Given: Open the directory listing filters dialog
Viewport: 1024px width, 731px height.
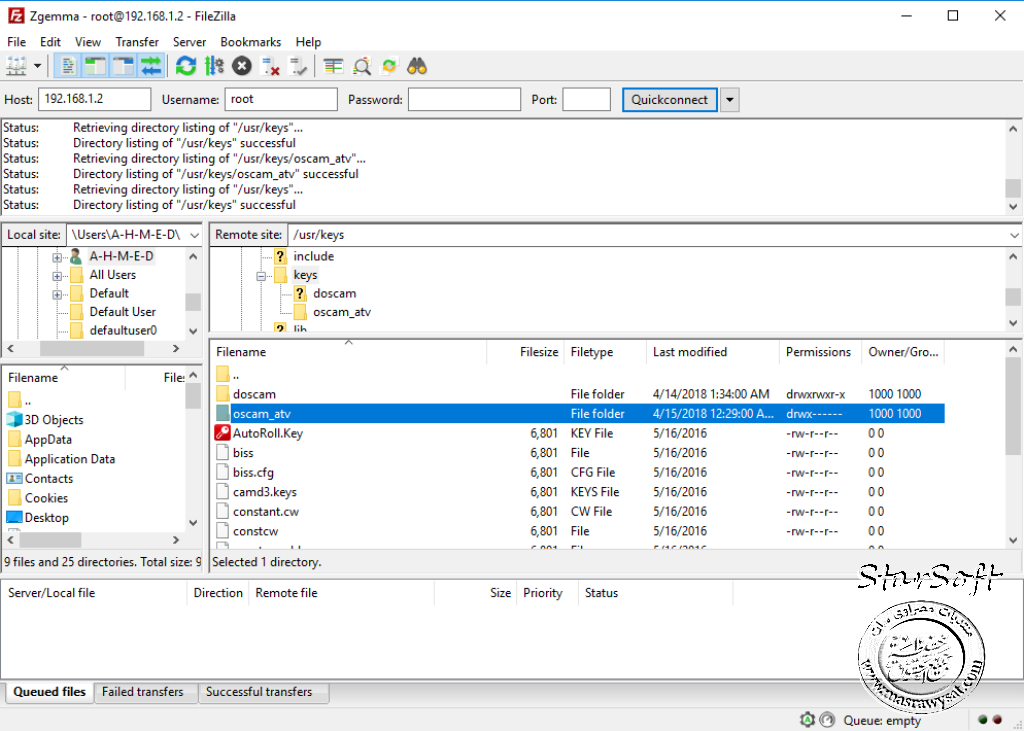Looking at the screenshot, I should coord(334,66).
